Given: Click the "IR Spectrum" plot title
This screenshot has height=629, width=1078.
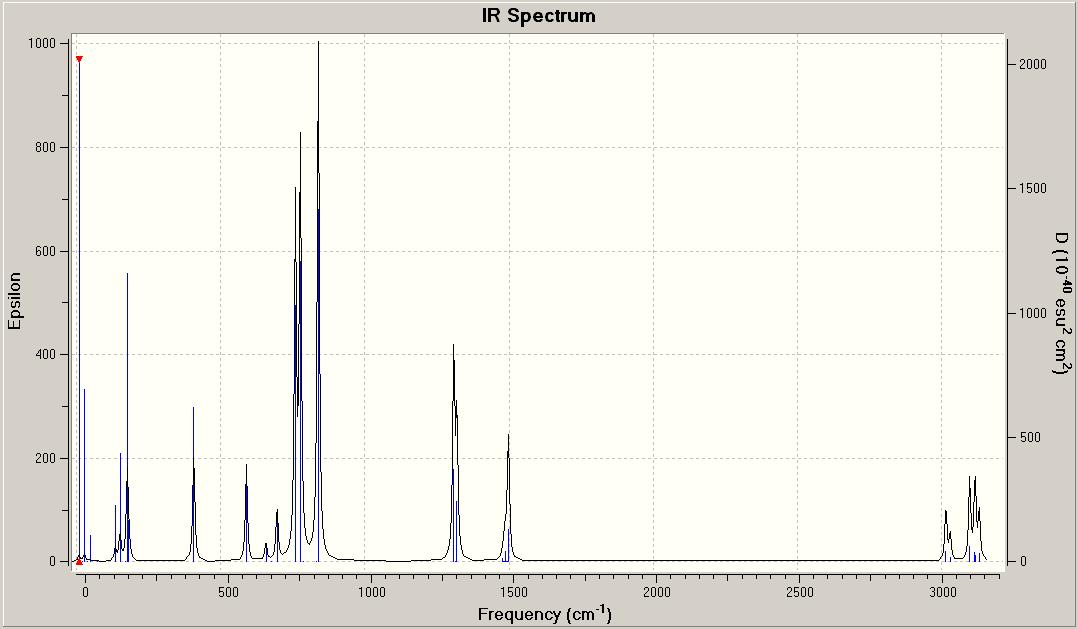Looking at the screenshot, I should coord(538,16).
